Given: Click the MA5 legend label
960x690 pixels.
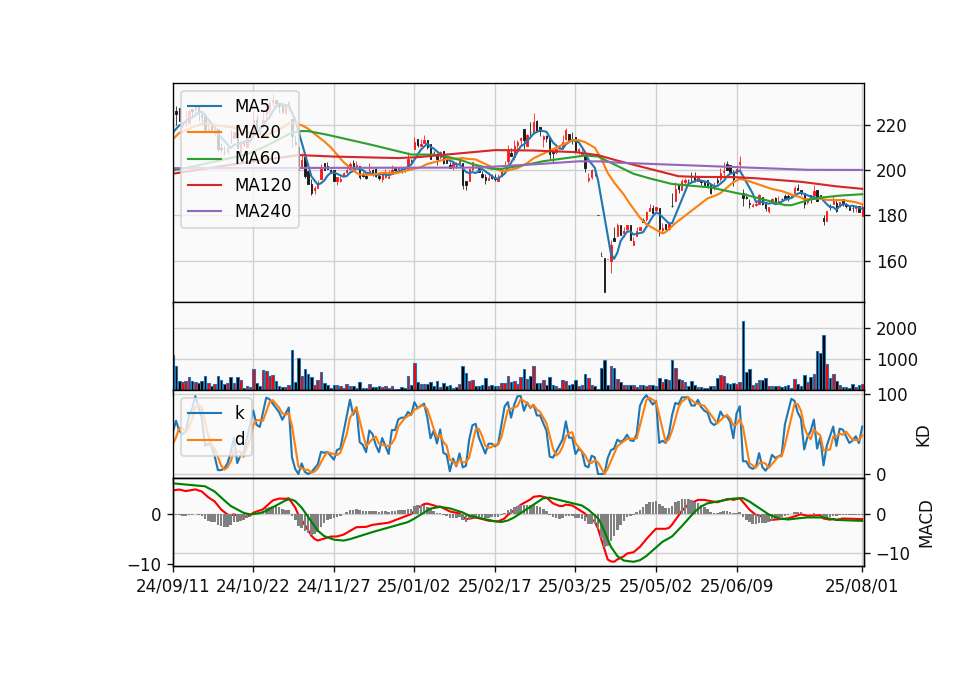Looking at the screenshot, I should point(252,106).
